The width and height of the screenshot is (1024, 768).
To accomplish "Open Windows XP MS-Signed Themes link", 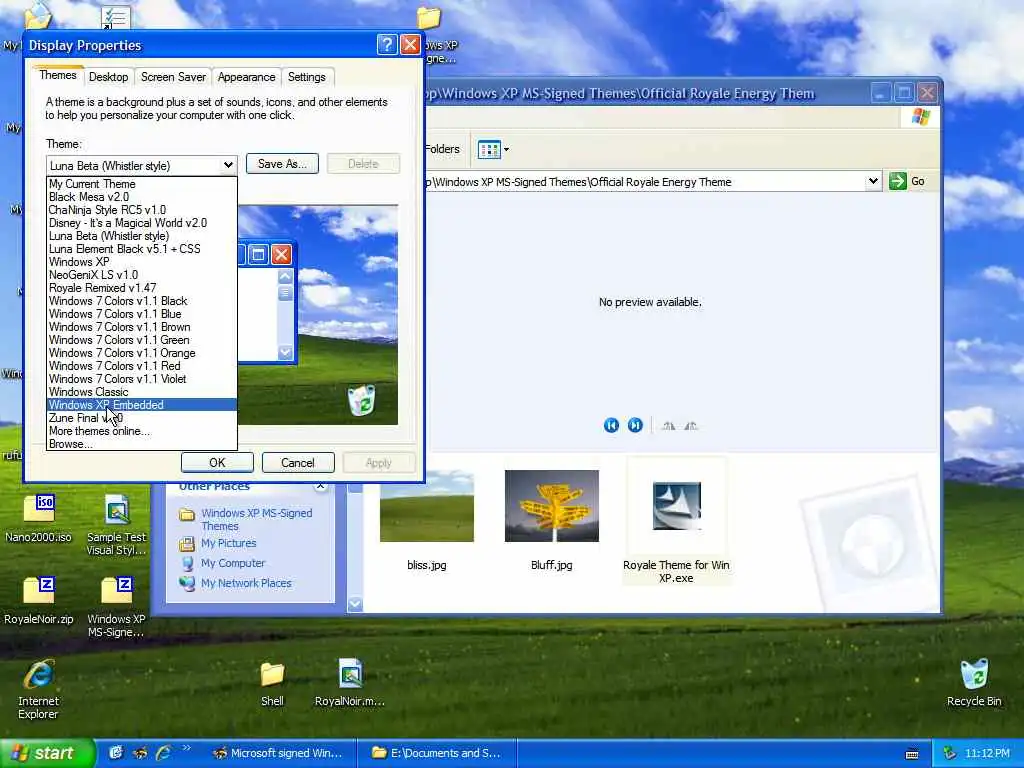I will (x=256, y=519).
